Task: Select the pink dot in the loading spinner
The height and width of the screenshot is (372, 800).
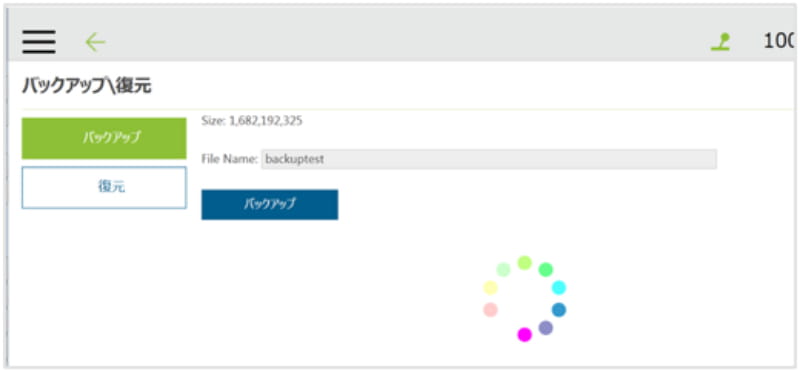Action: click(490, 310)
